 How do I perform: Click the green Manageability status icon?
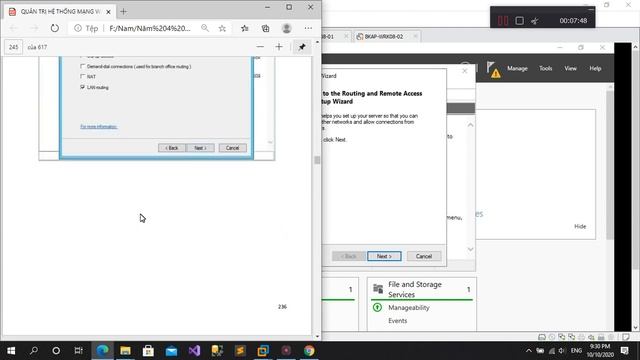[x=378, y=307]
